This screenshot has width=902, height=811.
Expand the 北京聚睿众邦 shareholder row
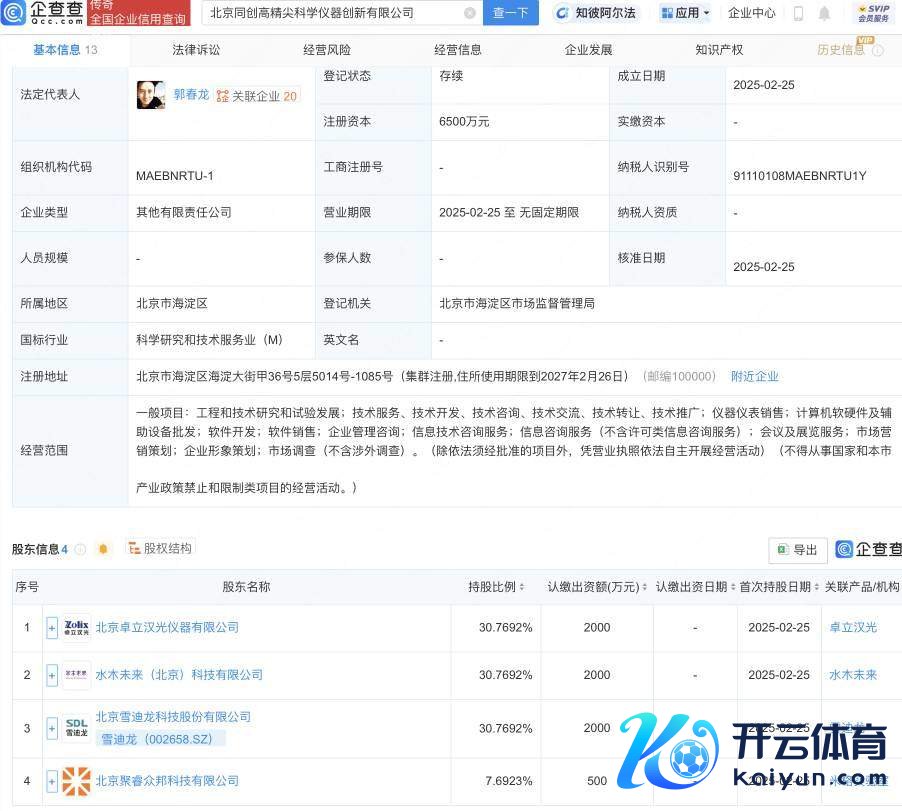(x=52, y=781)
